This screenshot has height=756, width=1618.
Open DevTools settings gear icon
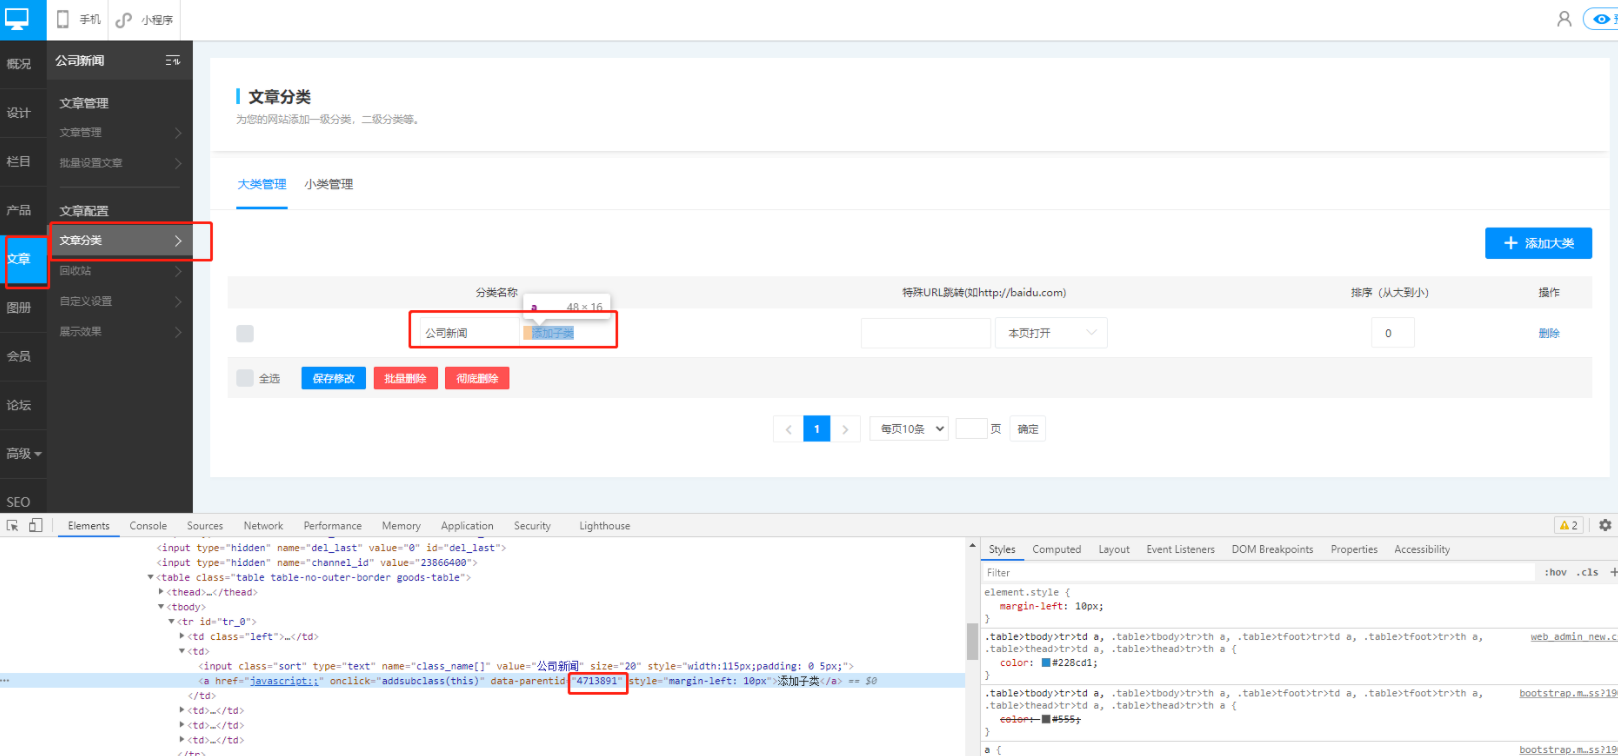[x=1605, y=525]
